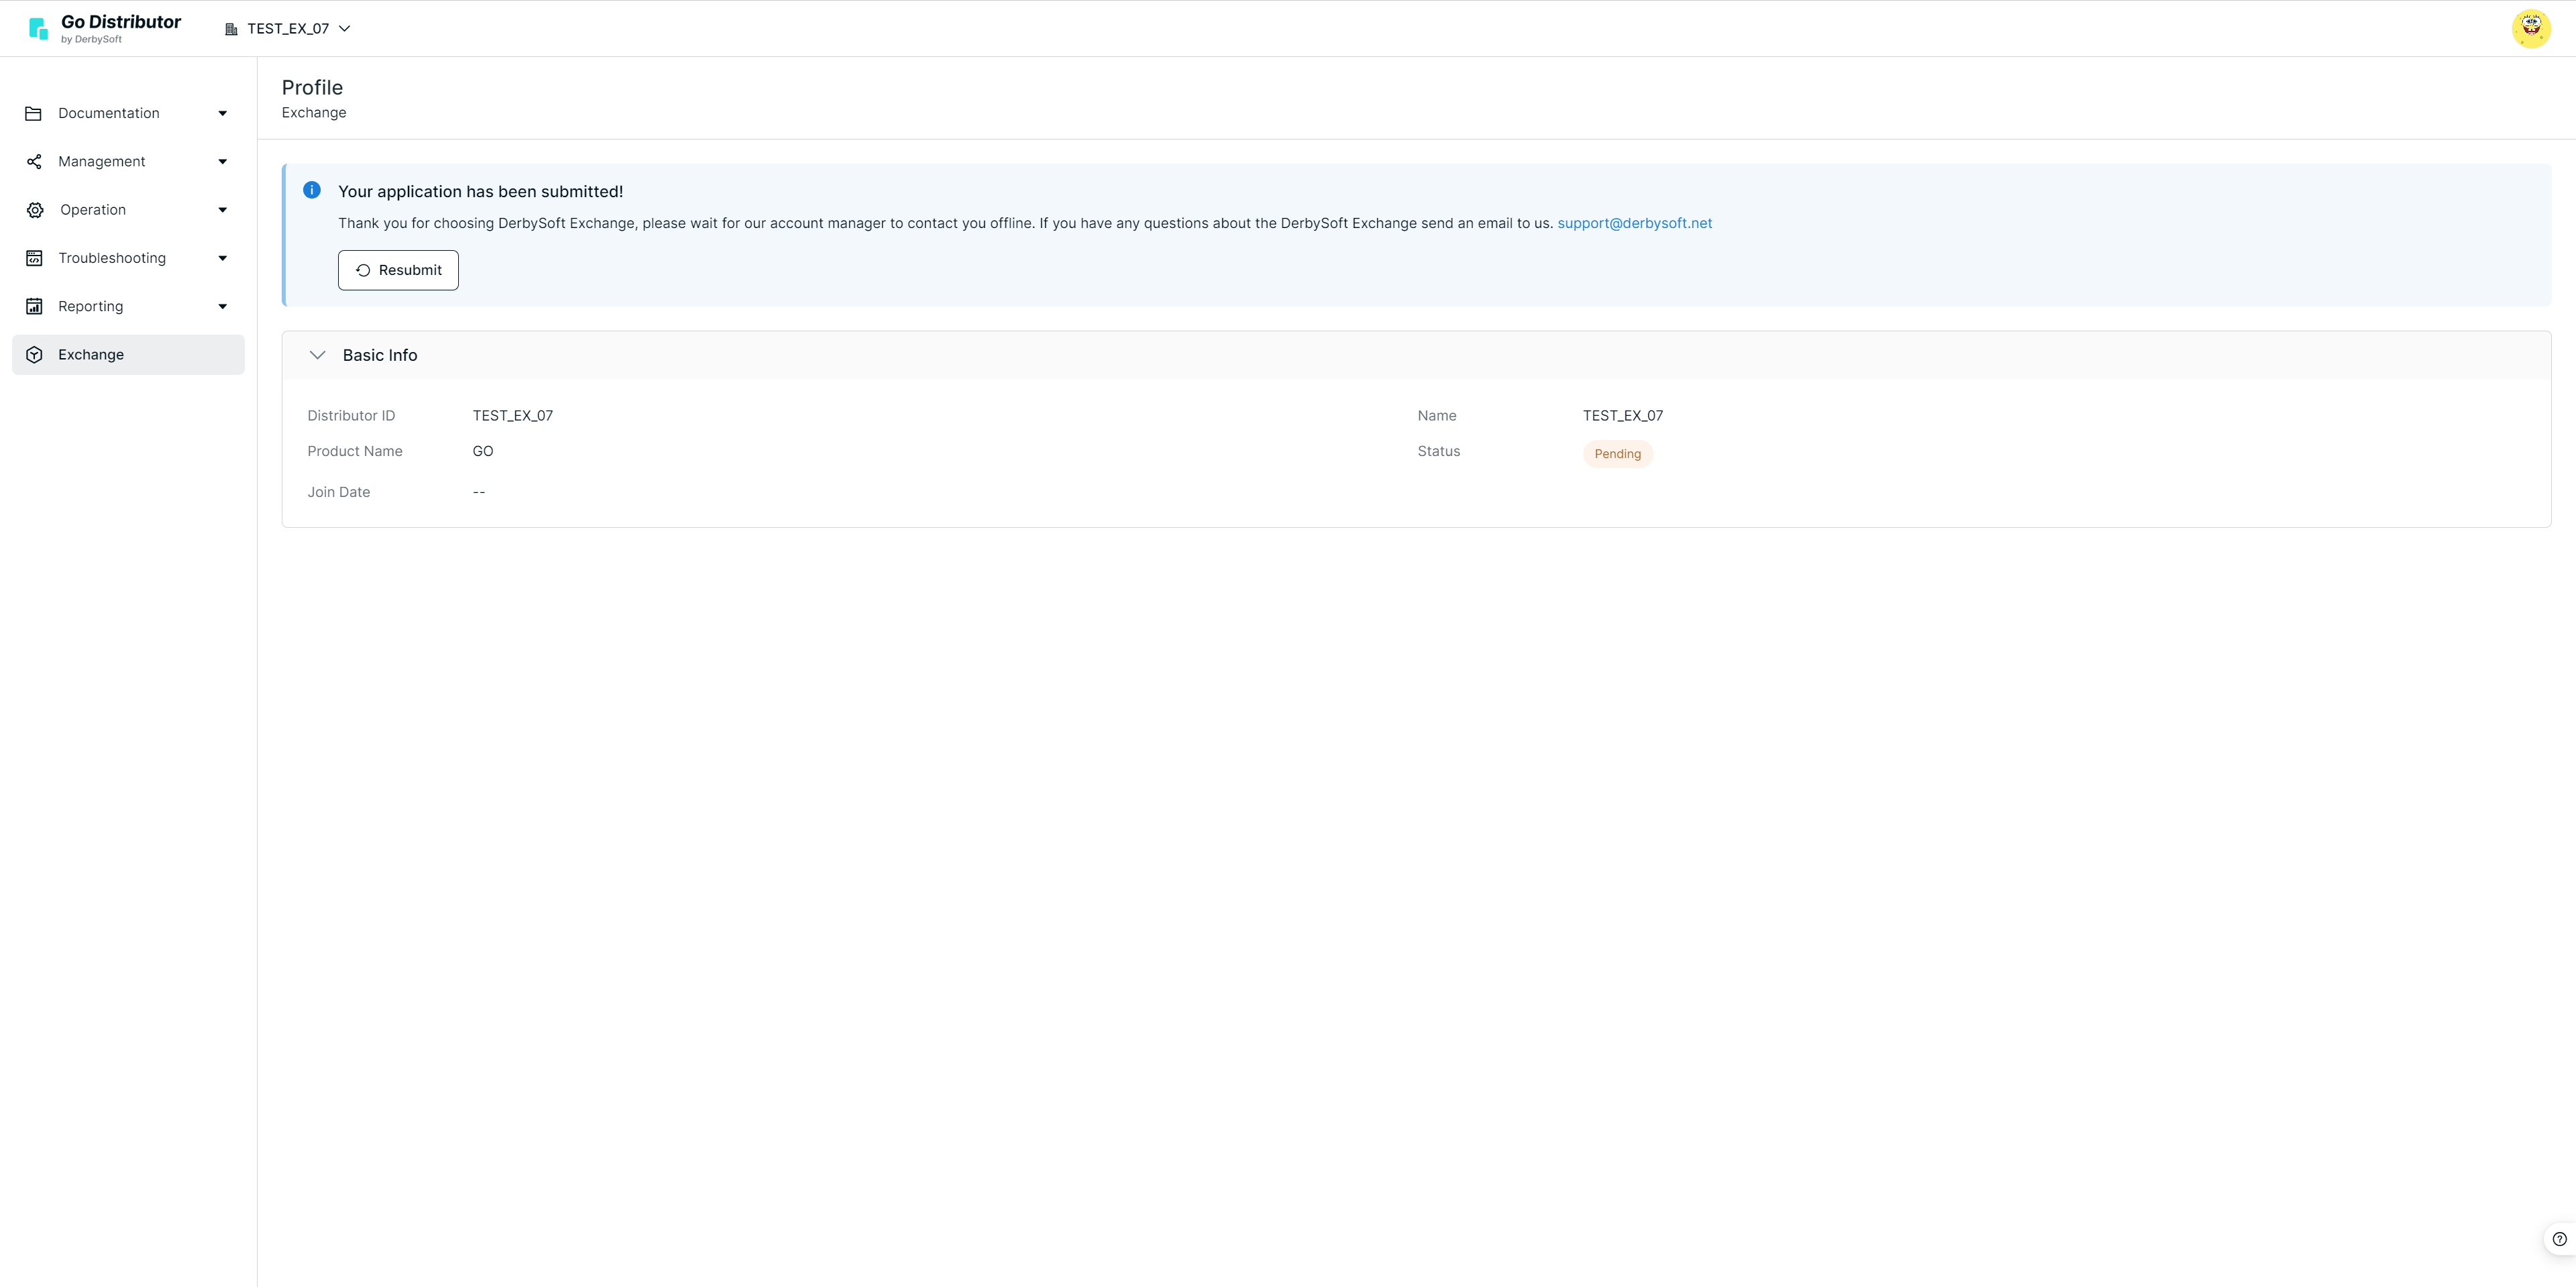Image resolution: width=2576 pixels, height=1287 pixels.
Task: Expand the Documentation menu arrow
Action: coord(222,113)
